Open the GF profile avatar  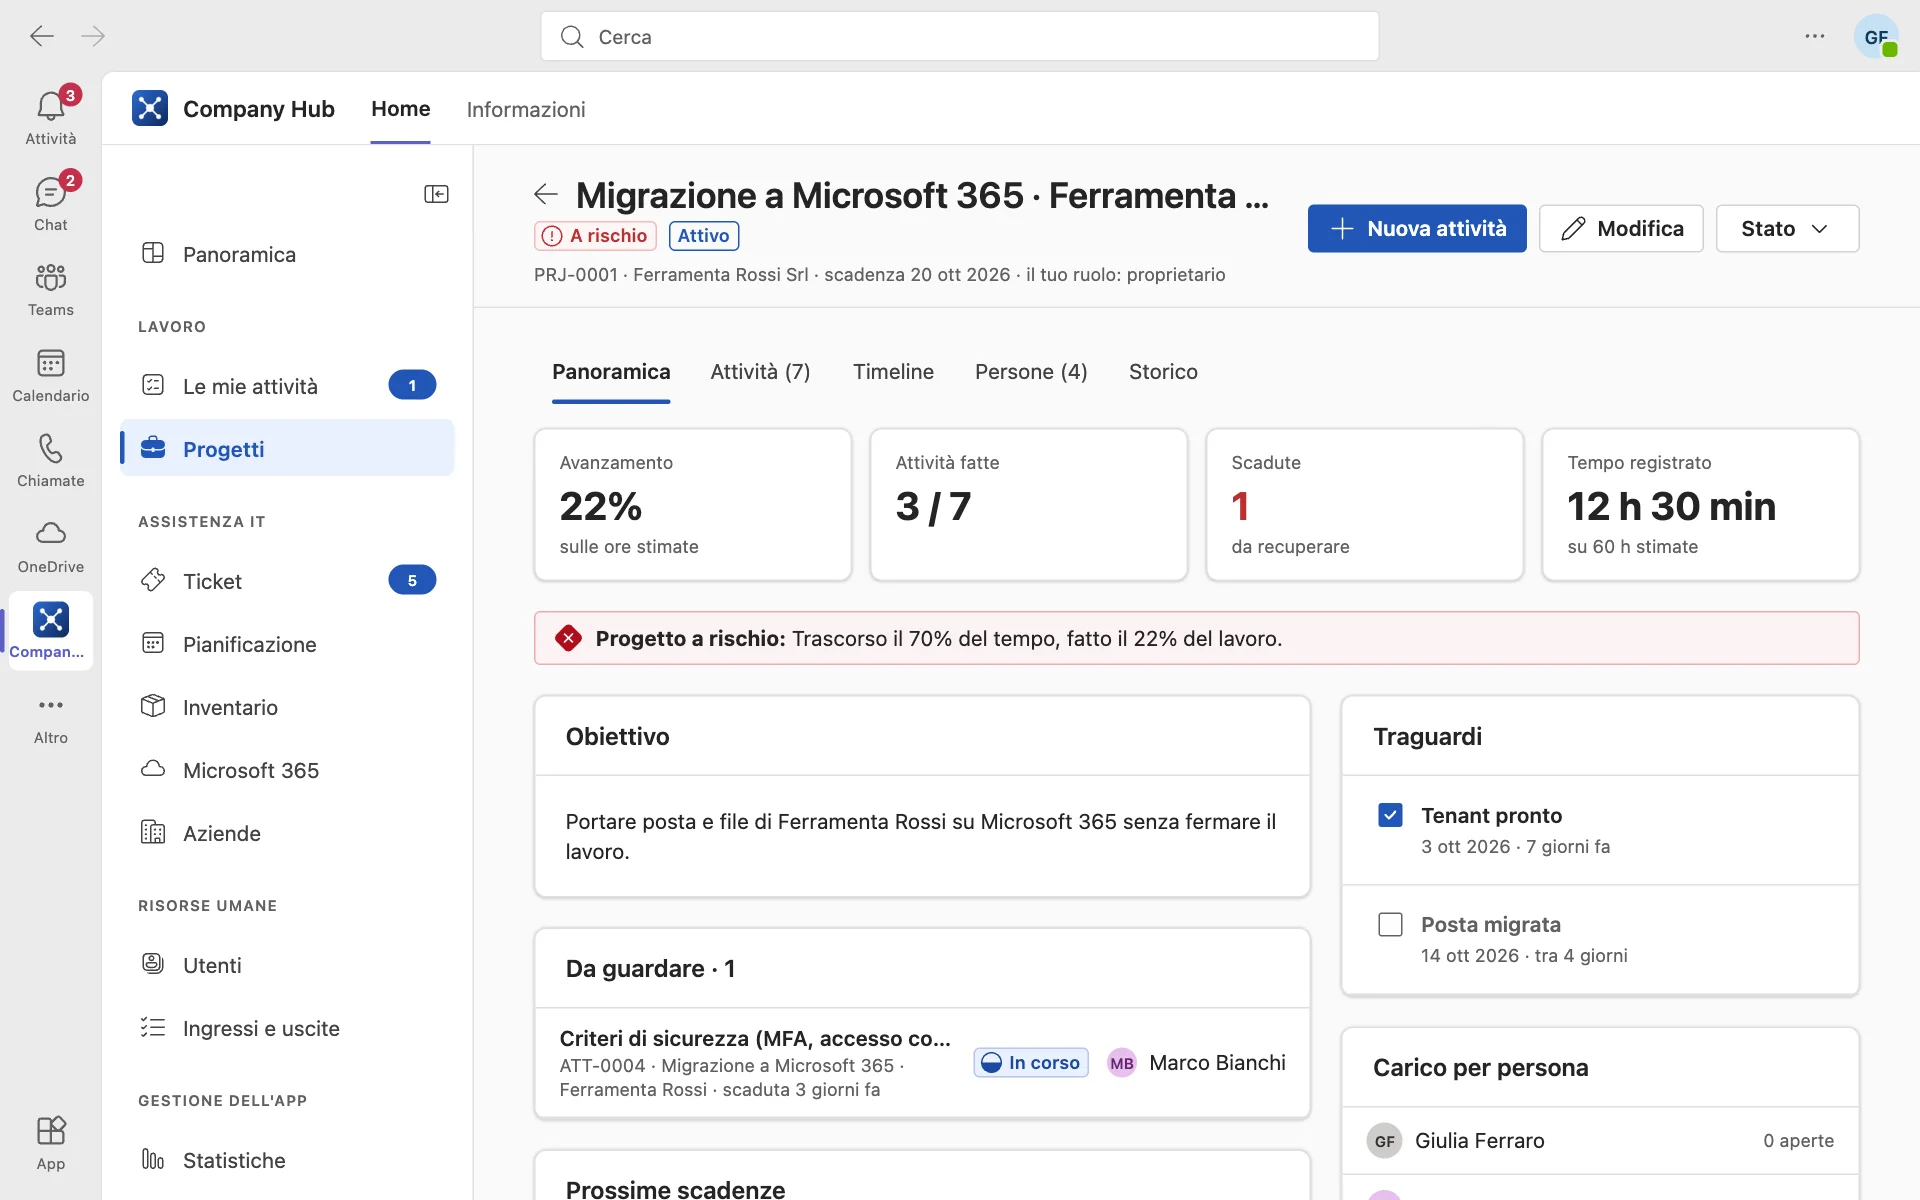(1876, 37)
